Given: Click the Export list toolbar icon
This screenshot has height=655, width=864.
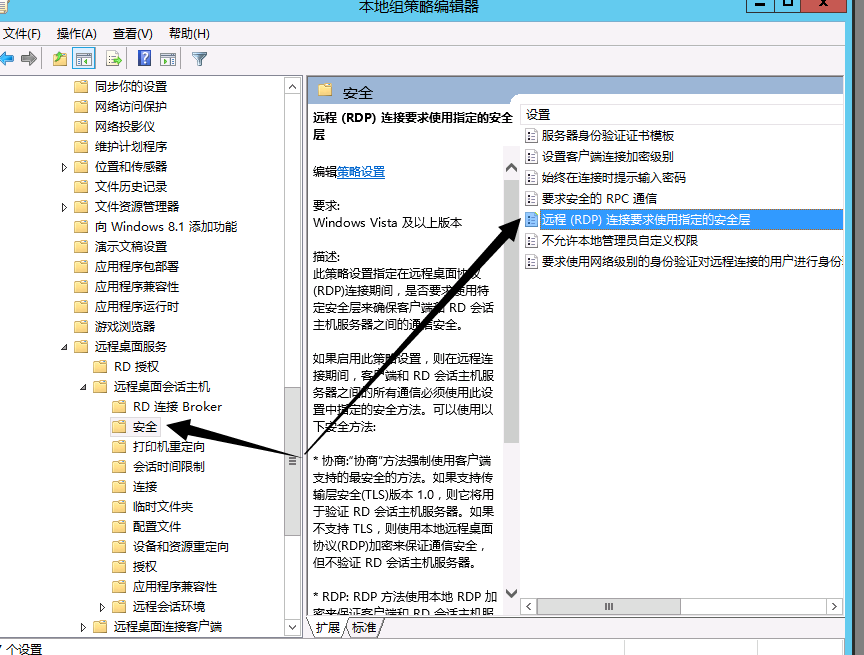Looking at the screenshot, I should 114,58.
